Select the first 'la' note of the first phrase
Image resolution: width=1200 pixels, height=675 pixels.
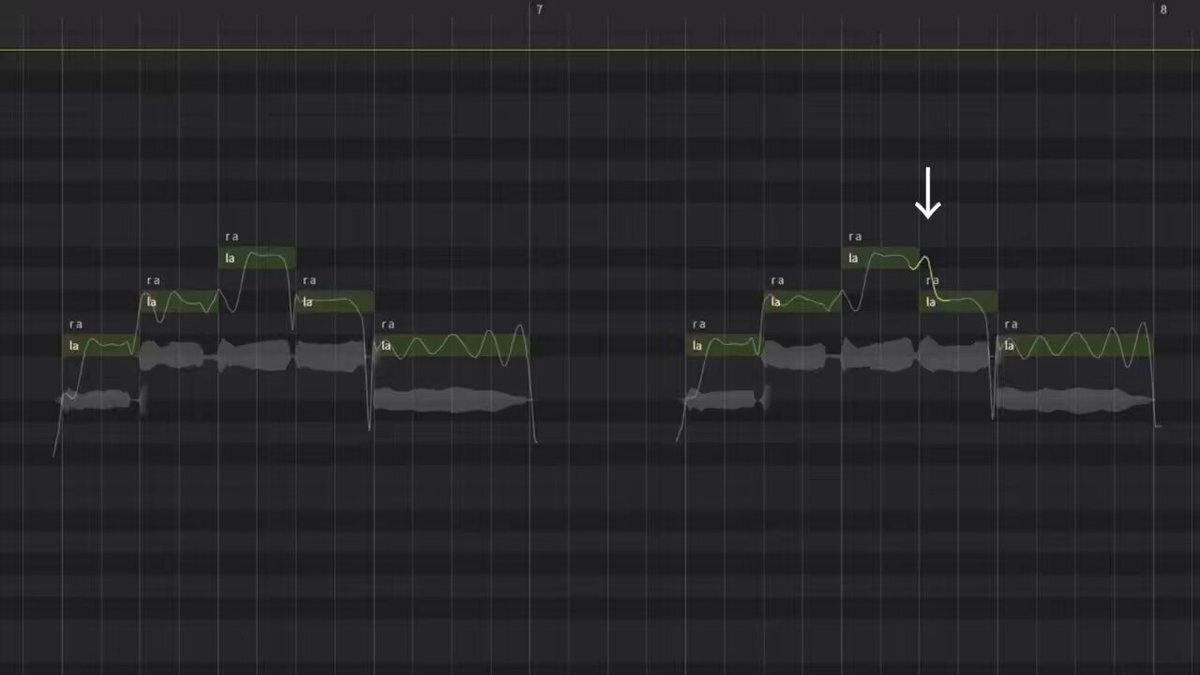tap(100, 346)
